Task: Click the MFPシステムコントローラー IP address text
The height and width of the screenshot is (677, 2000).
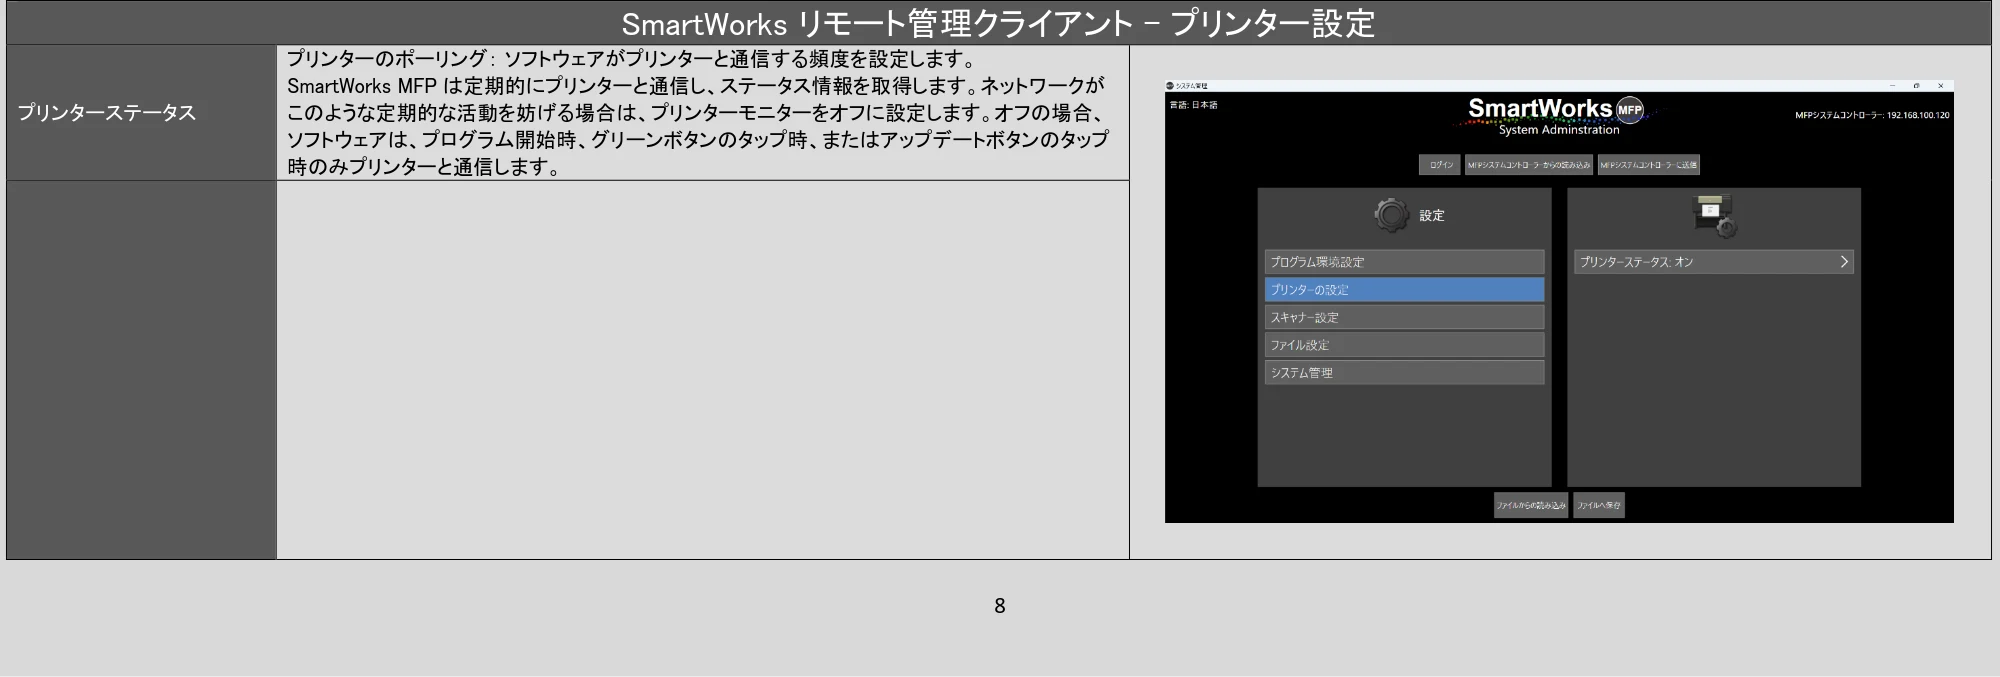Action: click(1872, 115)
